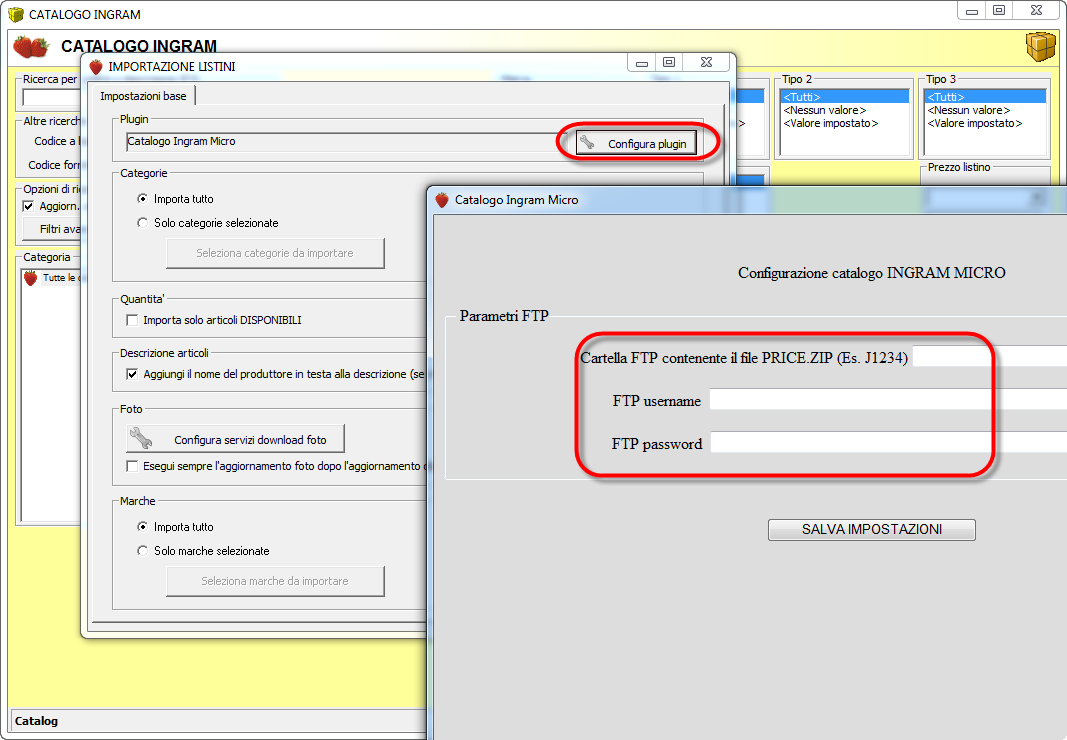Click the Configura plugin button
The image size is (1067, 740).
(636, 144)
